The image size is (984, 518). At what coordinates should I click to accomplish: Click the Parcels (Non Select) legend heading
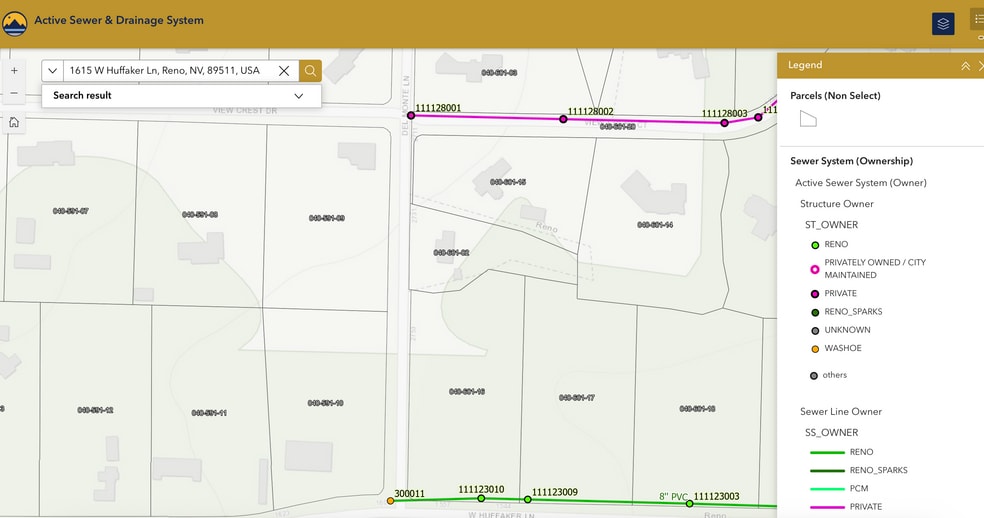click(835, 95)
